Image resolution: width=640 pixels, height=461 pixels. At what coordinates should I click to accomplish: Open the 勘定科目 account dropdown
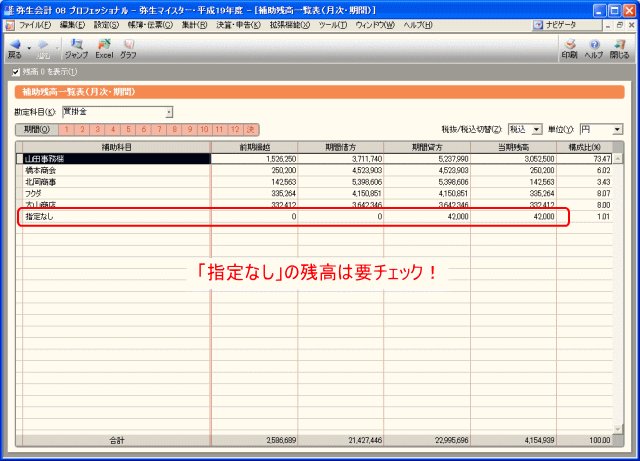pyautogui.click(x=169, y=112)
